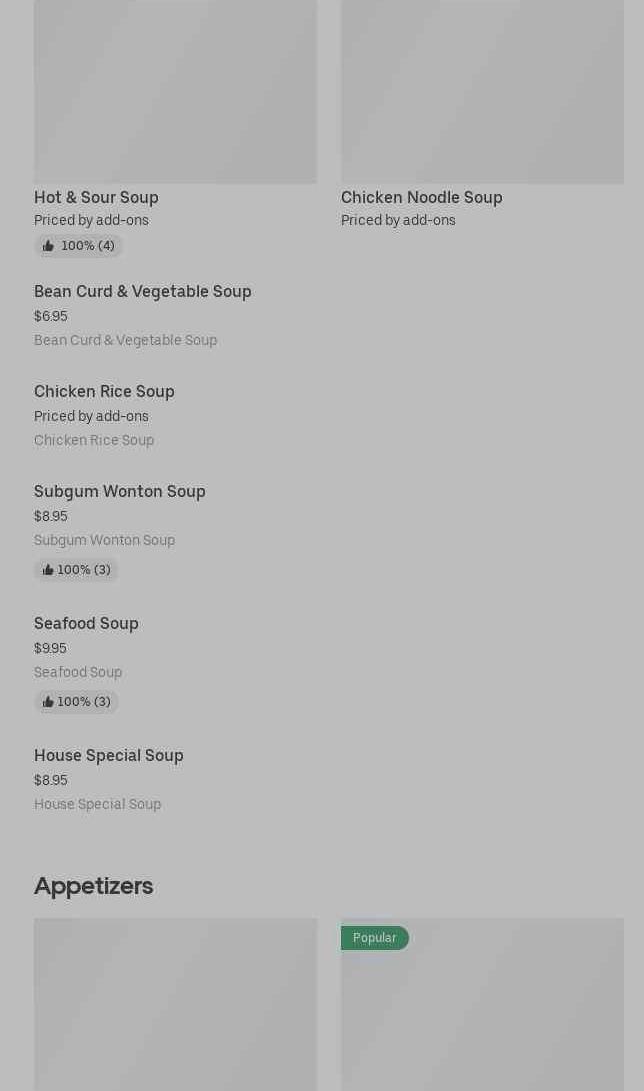Click the $6.95 Bean Curd soup price
The height and width of the screenshot is (1091, 644).
[x=51, y=316]
